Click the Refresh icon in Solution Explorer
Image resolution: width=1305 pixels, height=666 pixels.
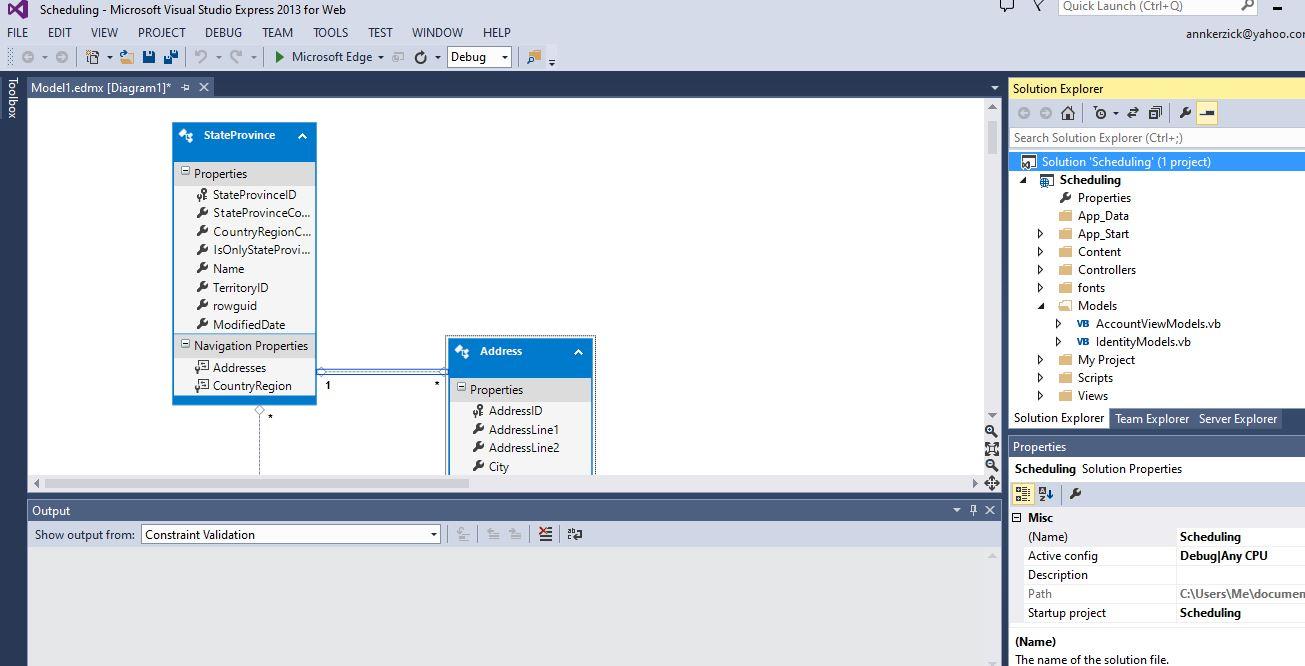pyautogui.click(x=1133, y=113)
